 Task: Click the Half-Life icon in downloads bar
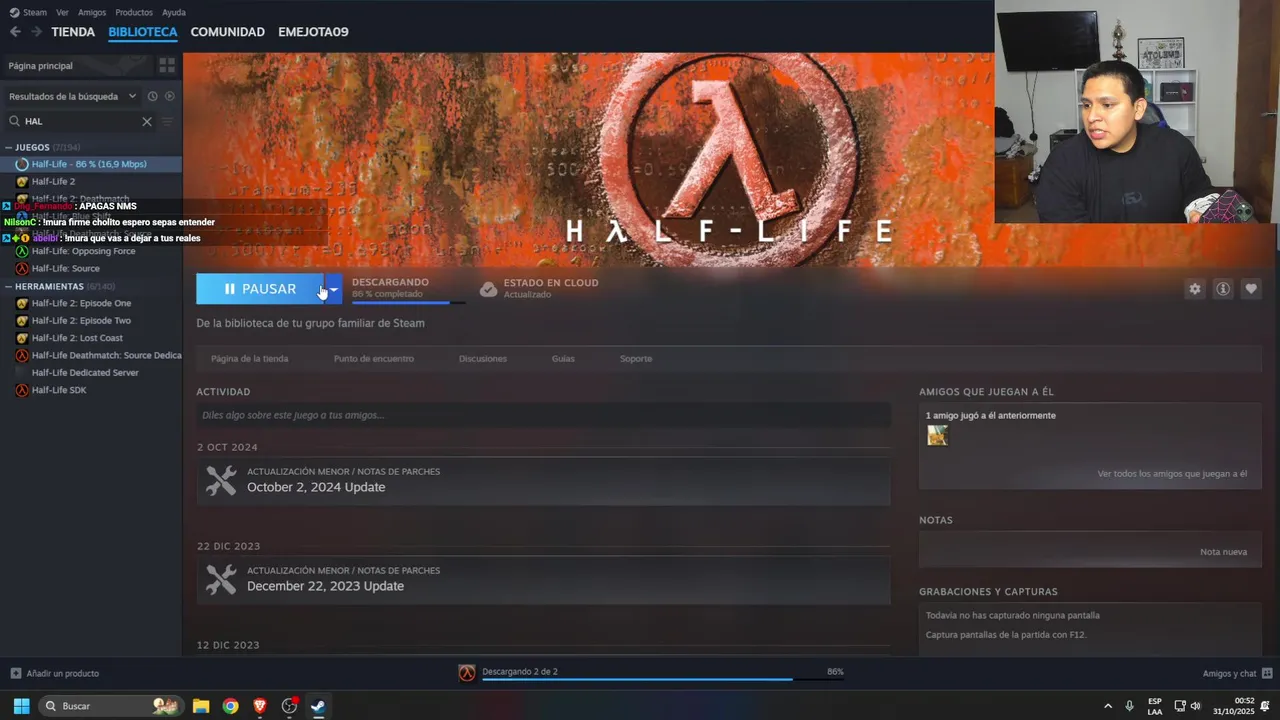pyautogui.click(x=467, y=673)
